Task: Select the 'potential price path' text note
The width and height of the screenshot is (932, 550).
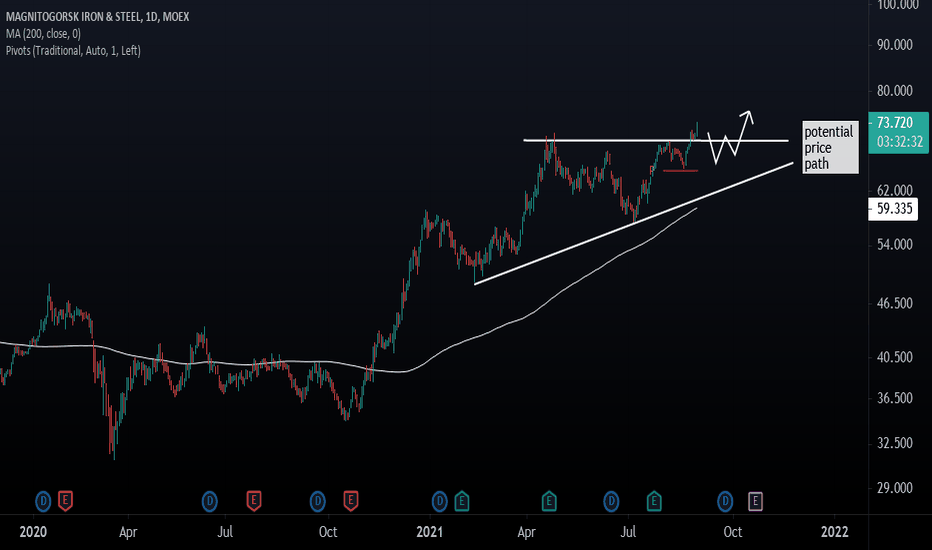Action: coord(830,147)
